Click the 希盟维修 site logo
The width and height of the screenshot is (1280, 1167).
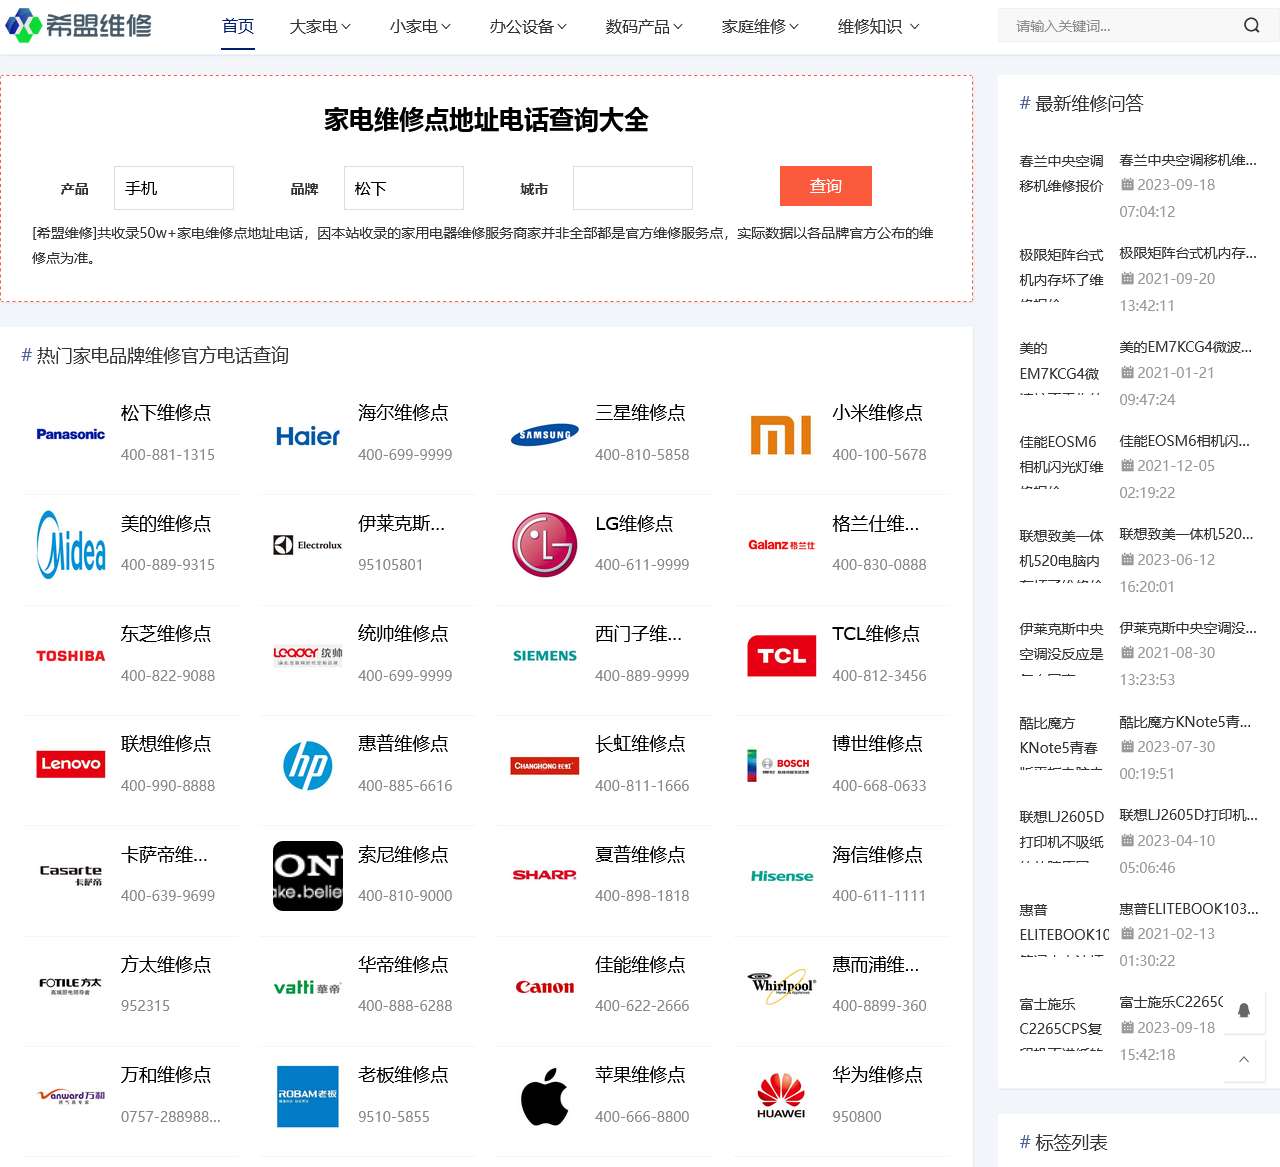click(80, 26)
